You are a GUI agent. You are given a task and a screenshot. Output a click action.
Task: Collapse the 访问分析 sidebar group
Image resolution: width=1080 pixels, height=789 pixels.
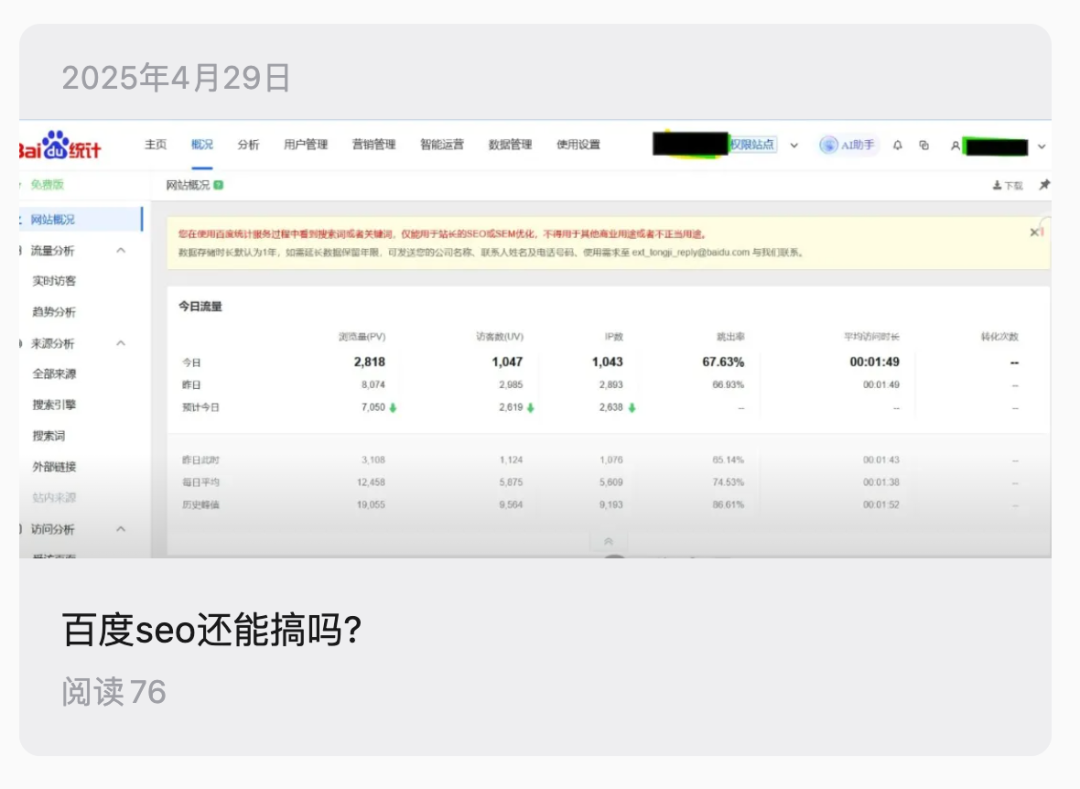121,529
